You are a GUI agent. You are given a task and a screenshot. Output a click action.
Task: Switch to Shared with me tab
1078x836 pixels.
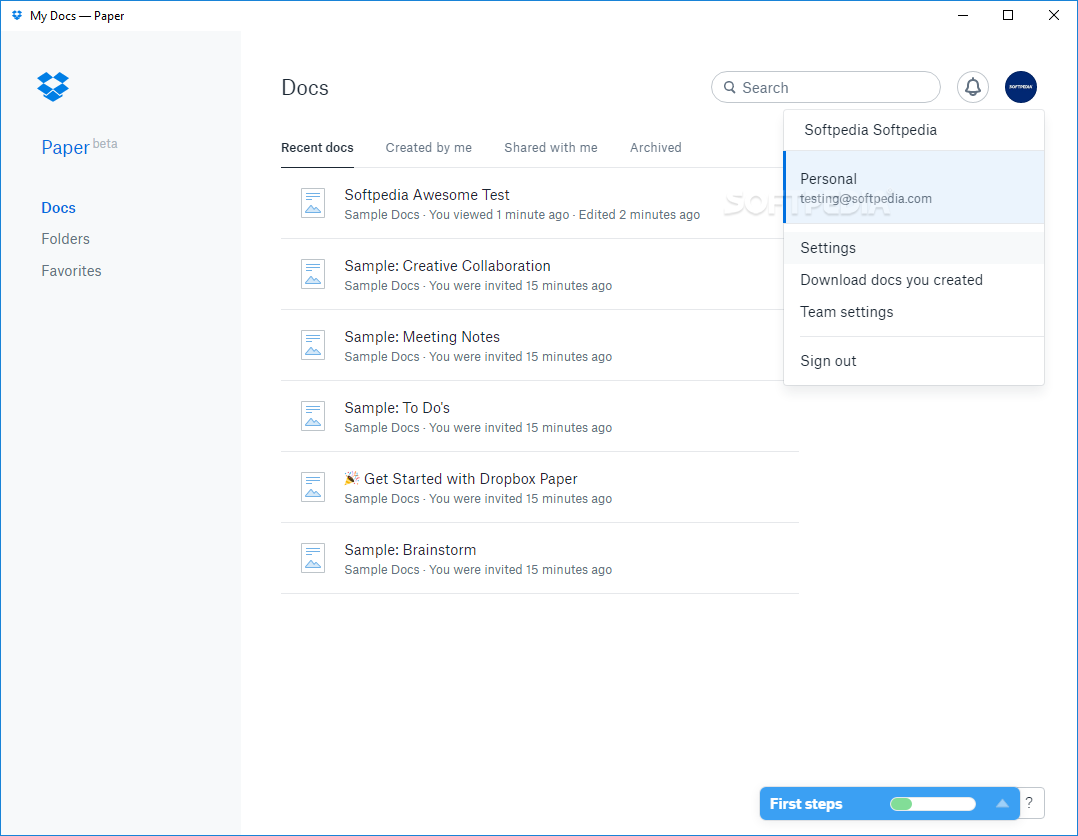[551, 148]
